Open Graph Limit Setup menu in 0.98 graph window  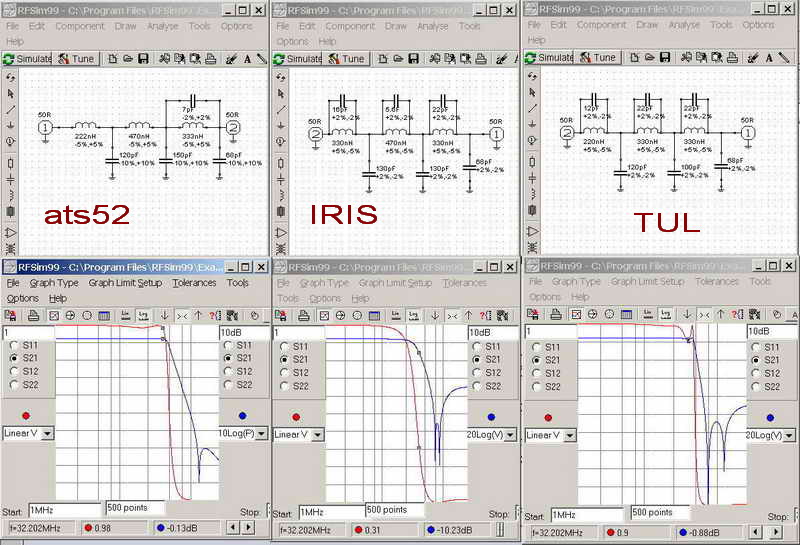click(x=125, y=283)
